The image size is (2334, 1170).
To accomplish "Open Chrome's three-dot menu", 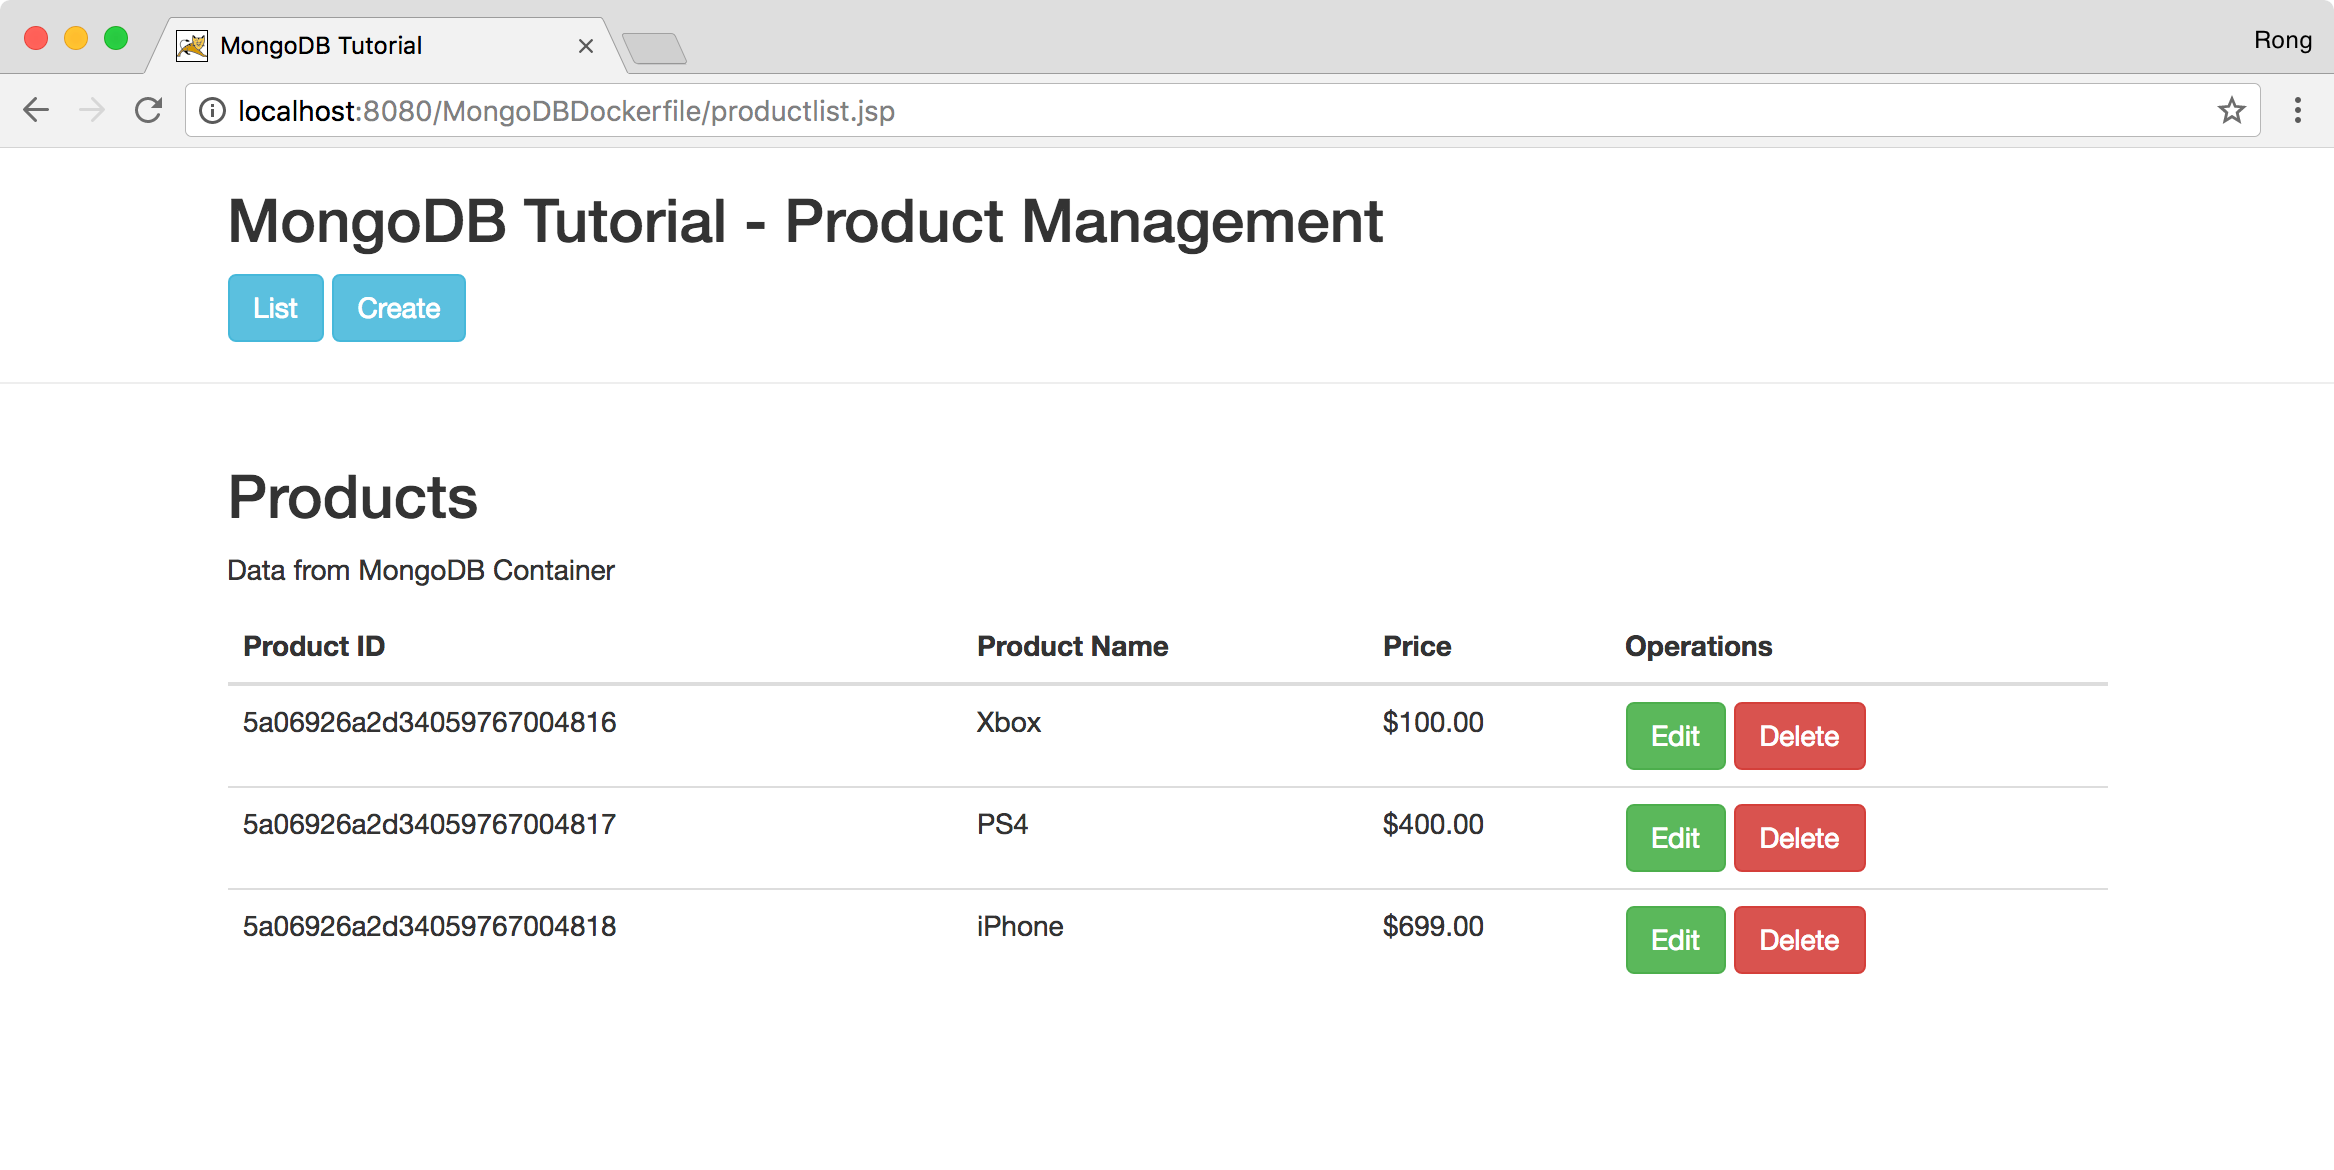I will point(2297,110).
